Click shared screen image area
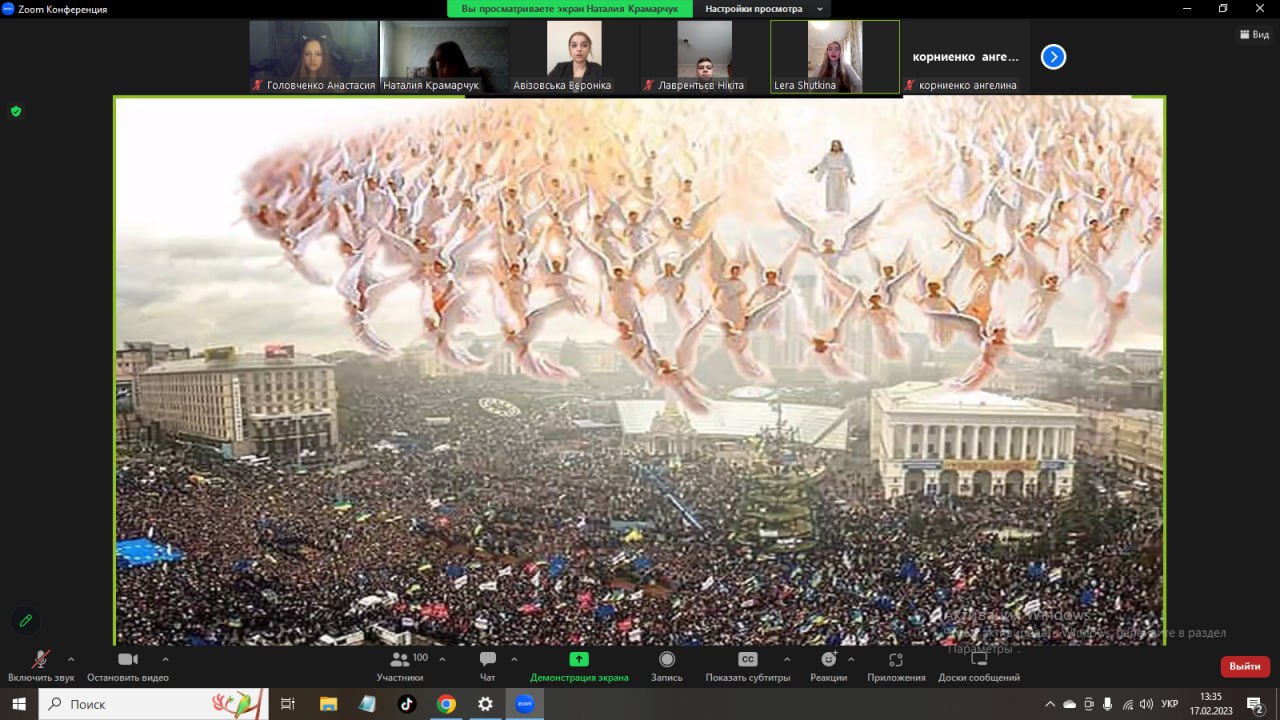 click(640, 370)
